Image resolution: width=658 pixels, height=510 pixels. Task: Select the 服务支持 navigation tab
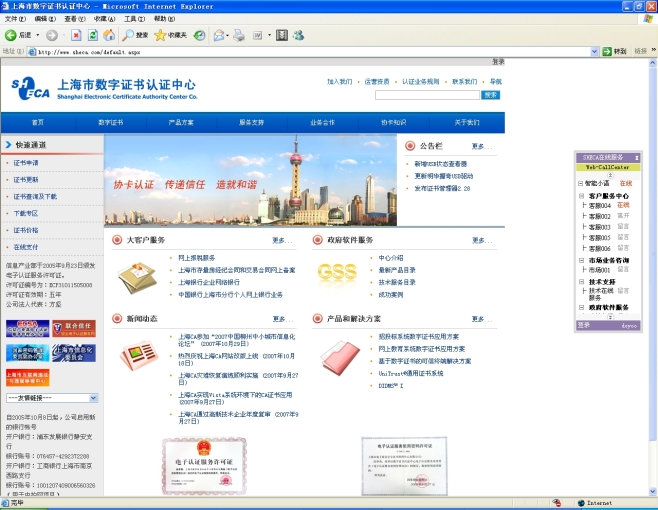click(x=251, y=123)
